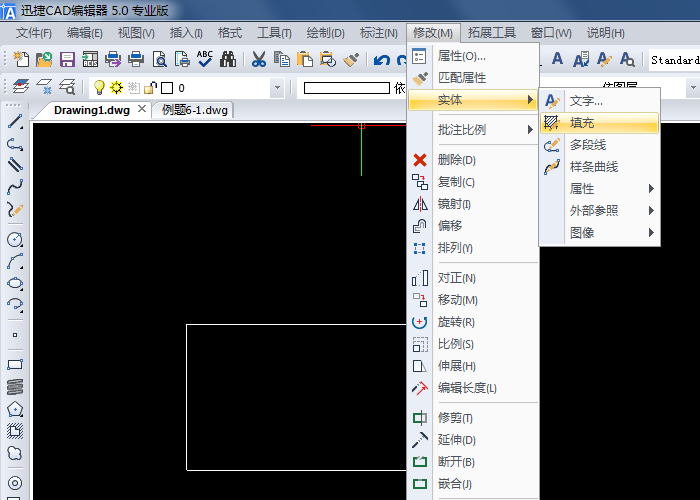This screenshot has width=700, height=500.
Task: Expand the 属性 submenu in 实体 list
Action: [599, 189]
